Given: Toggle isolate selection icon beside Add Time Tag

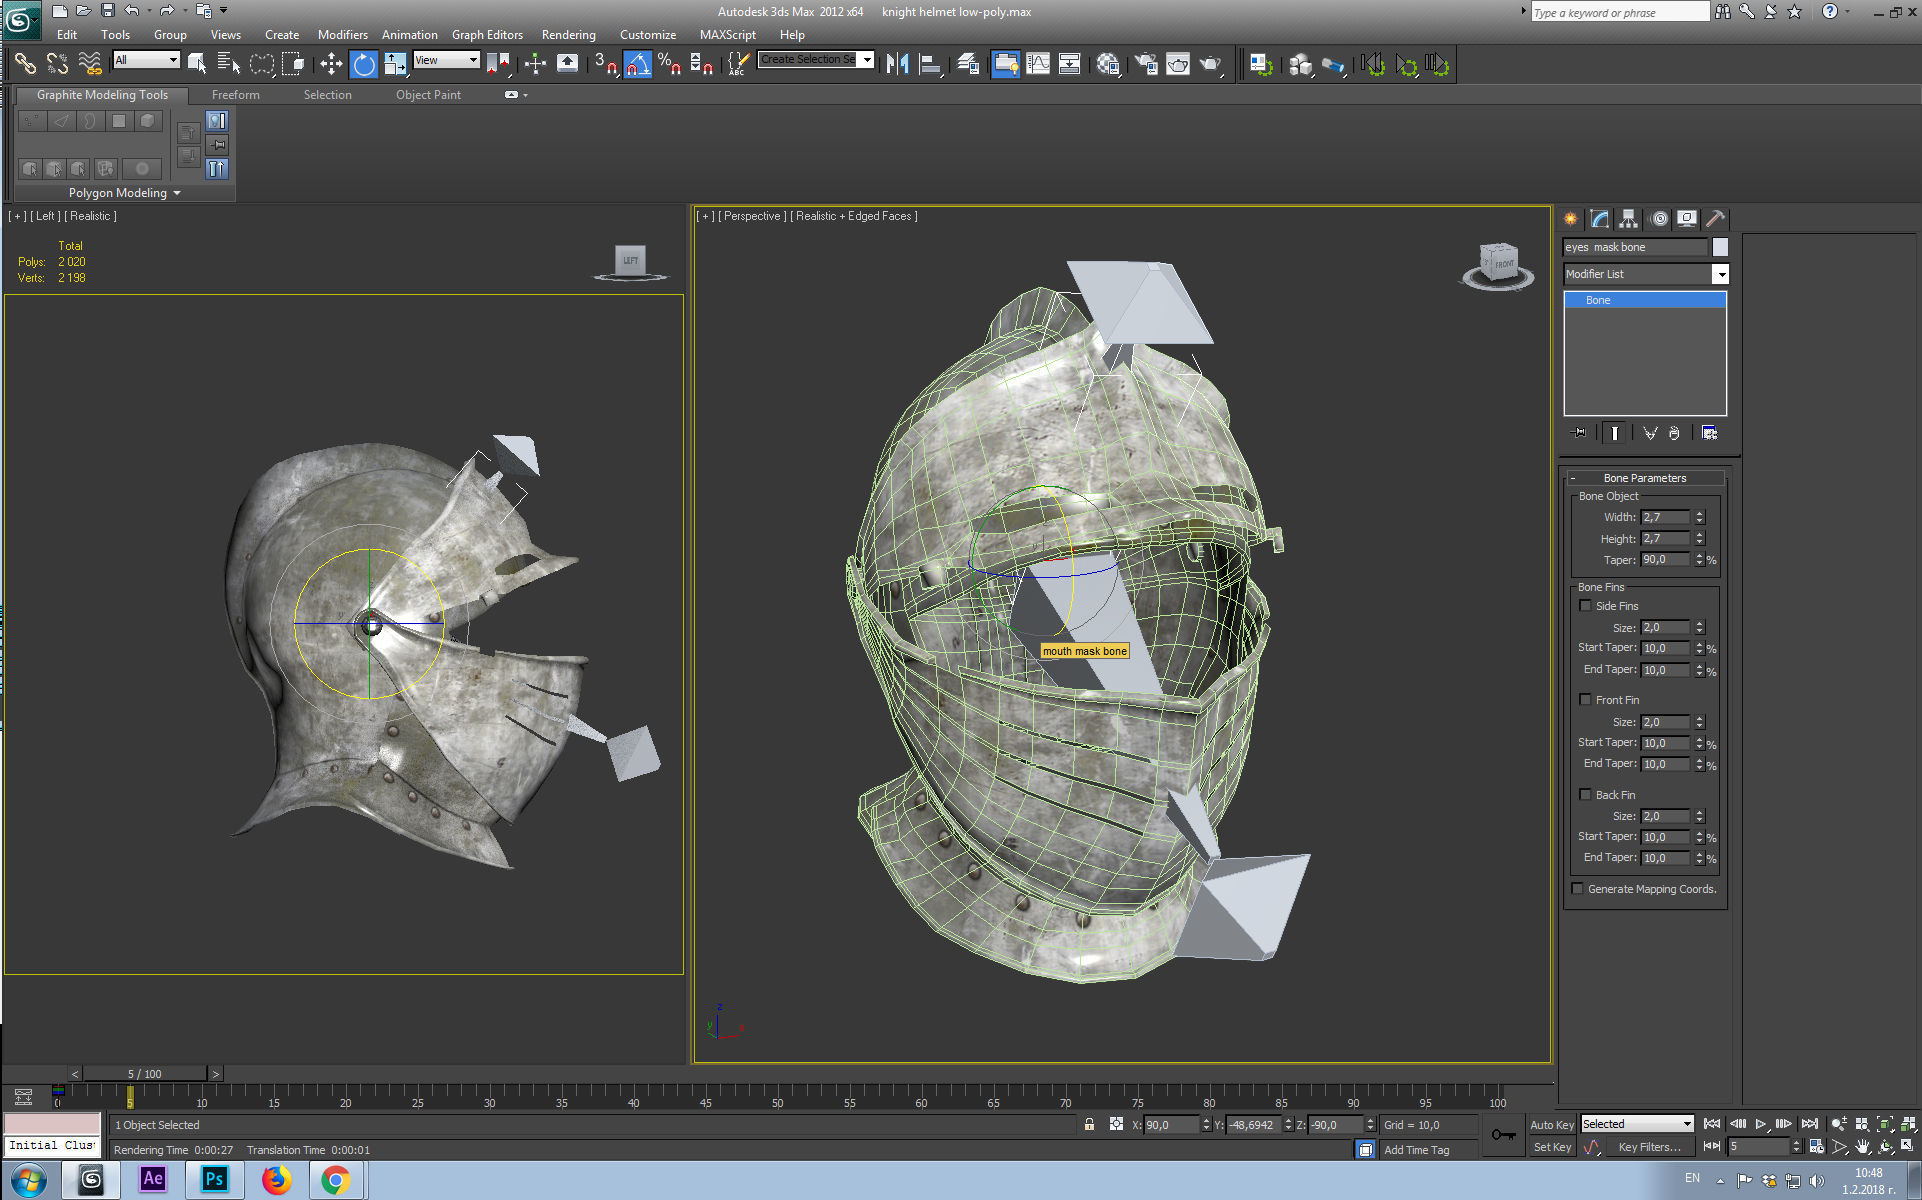Looking at the screenshot, I should point(1365,1150).
